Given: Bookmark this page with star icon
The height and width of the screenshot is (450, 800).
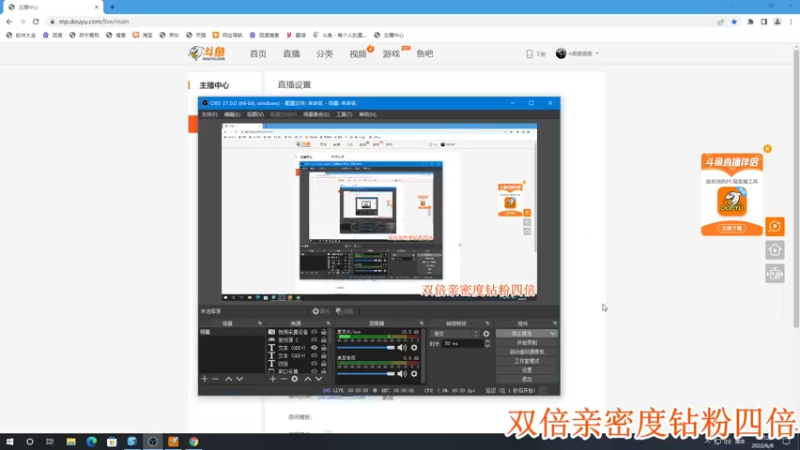Looking at the screenshot, I should point(734,21).
